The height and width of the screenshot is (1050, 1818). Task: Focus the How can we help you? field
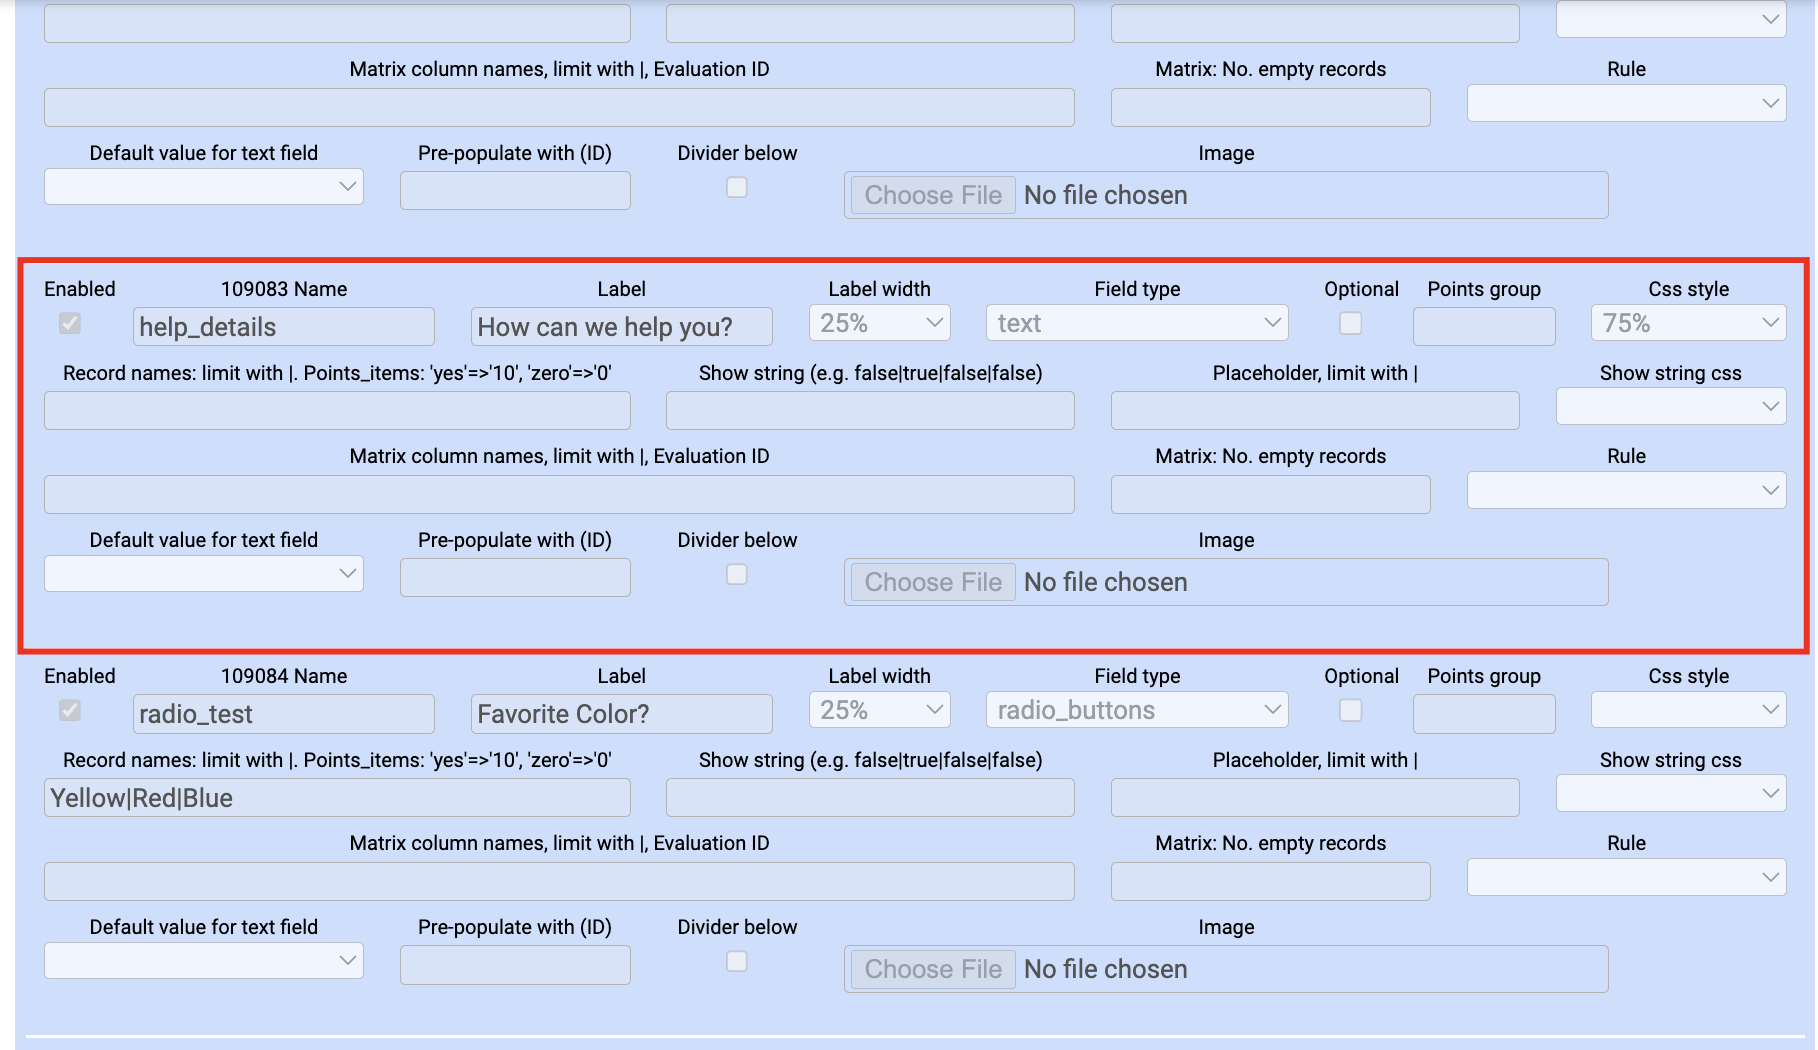621,327
